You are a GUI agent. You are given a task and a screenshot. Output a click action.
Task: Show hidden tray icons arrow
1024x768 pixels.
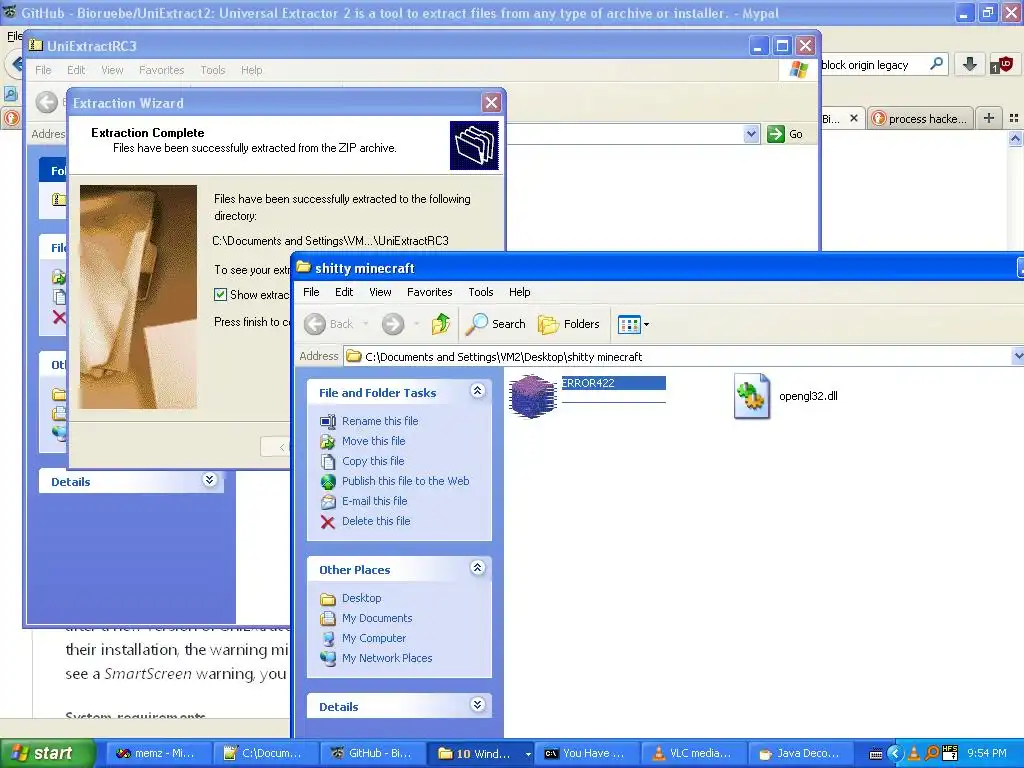pyautogui.click(x=895, y=754)
